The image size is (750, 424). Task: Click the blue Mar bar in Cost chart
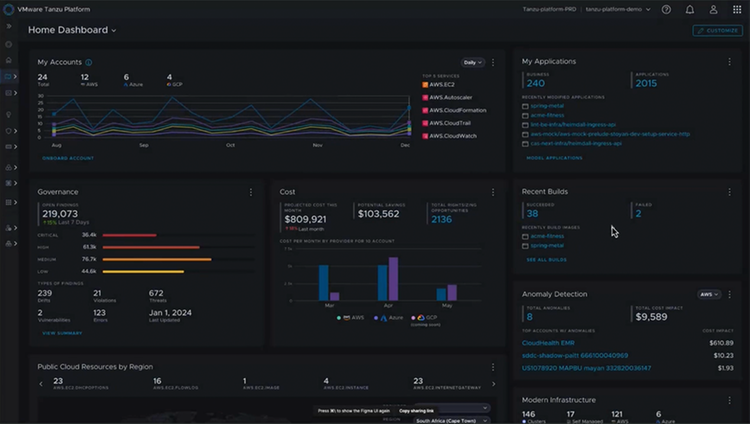(x=324, y=283)
